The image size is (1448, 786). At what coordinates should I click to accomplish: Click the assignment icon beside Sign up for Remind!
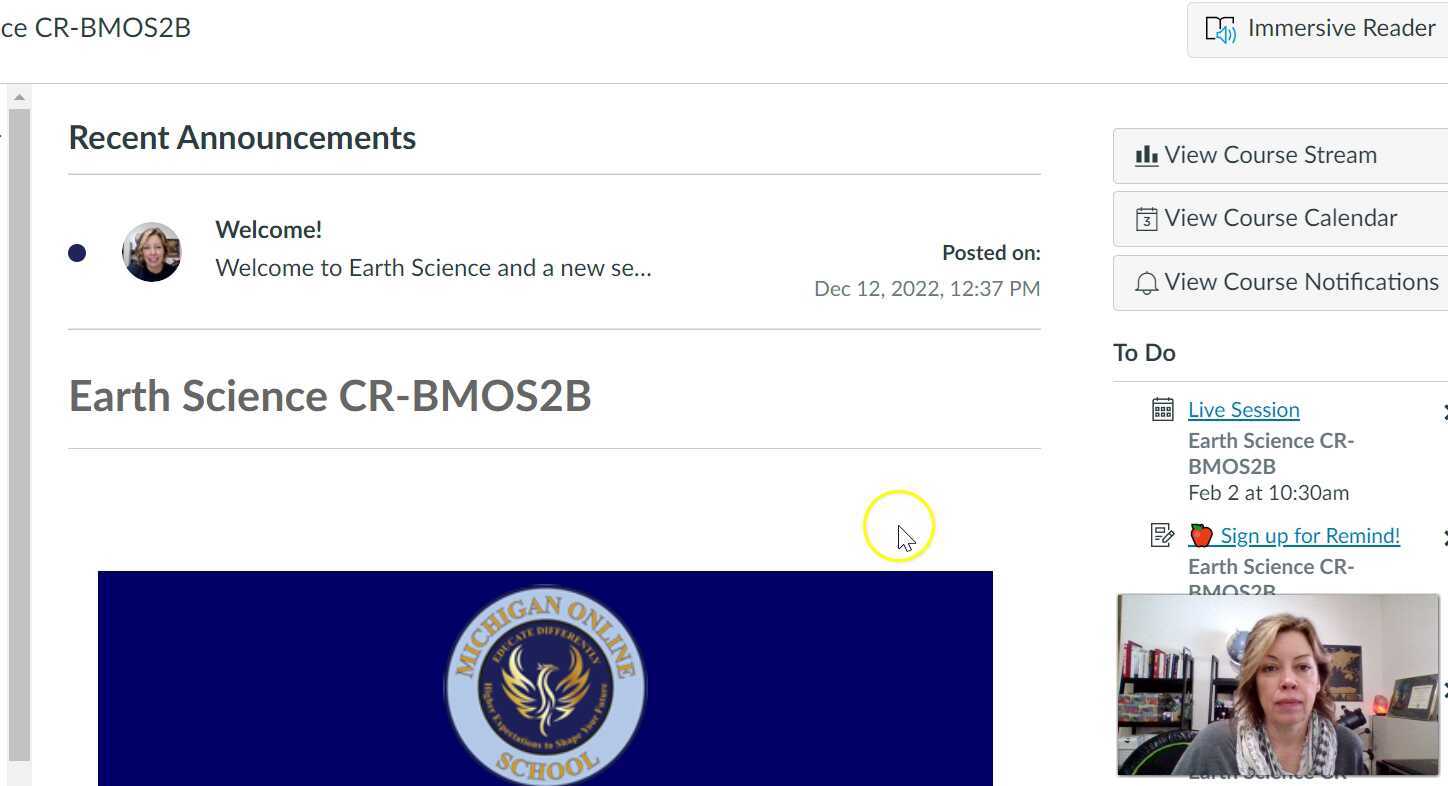(1162, 535)
